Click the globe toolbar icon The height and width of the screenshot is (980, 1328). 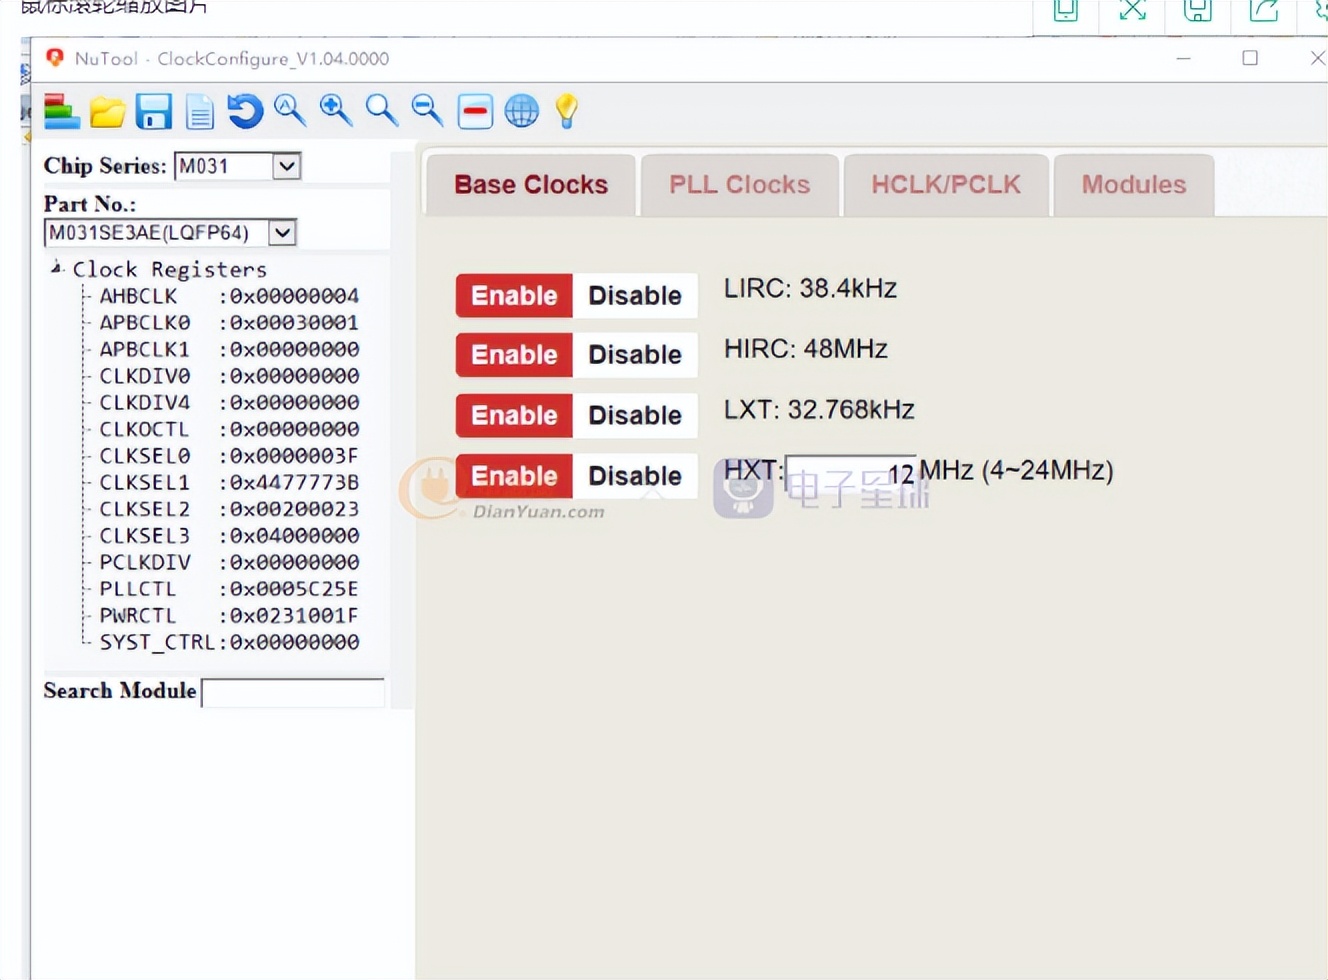pyautogui.click(x=521, y=111)
